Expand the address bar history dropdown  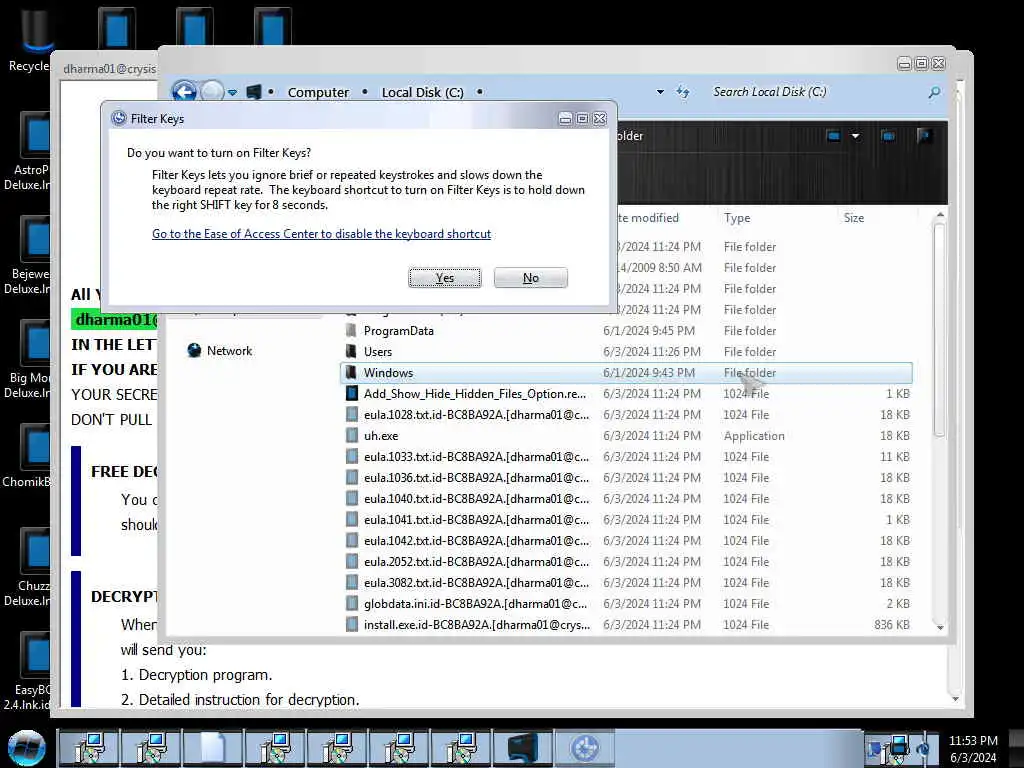click(x=660, y=92)
